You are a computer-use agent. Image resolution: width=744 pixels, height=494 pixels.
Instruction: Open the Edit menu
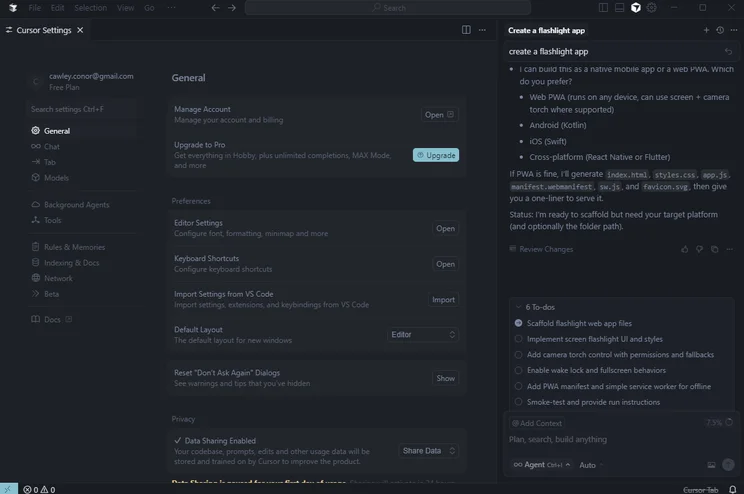[x=57, y=8]
